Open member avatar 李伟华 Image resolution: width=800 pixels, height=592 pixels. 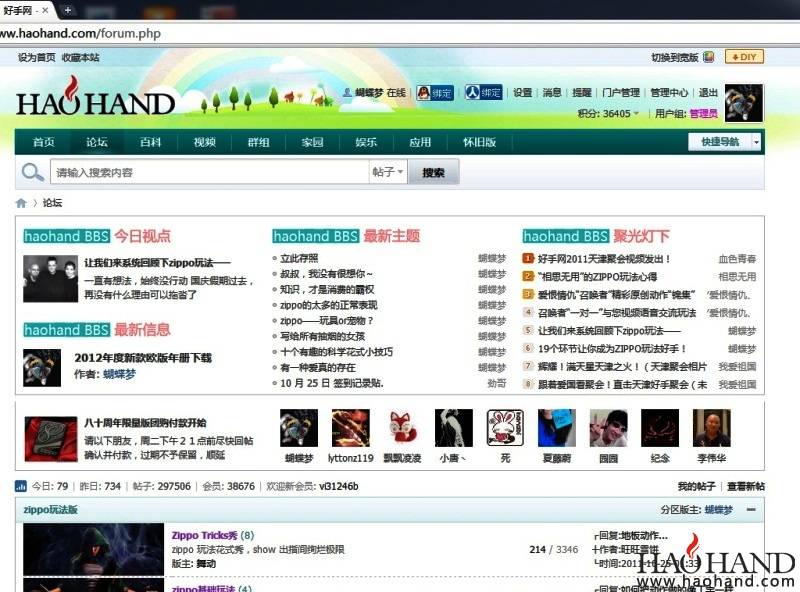click(711, 428)
